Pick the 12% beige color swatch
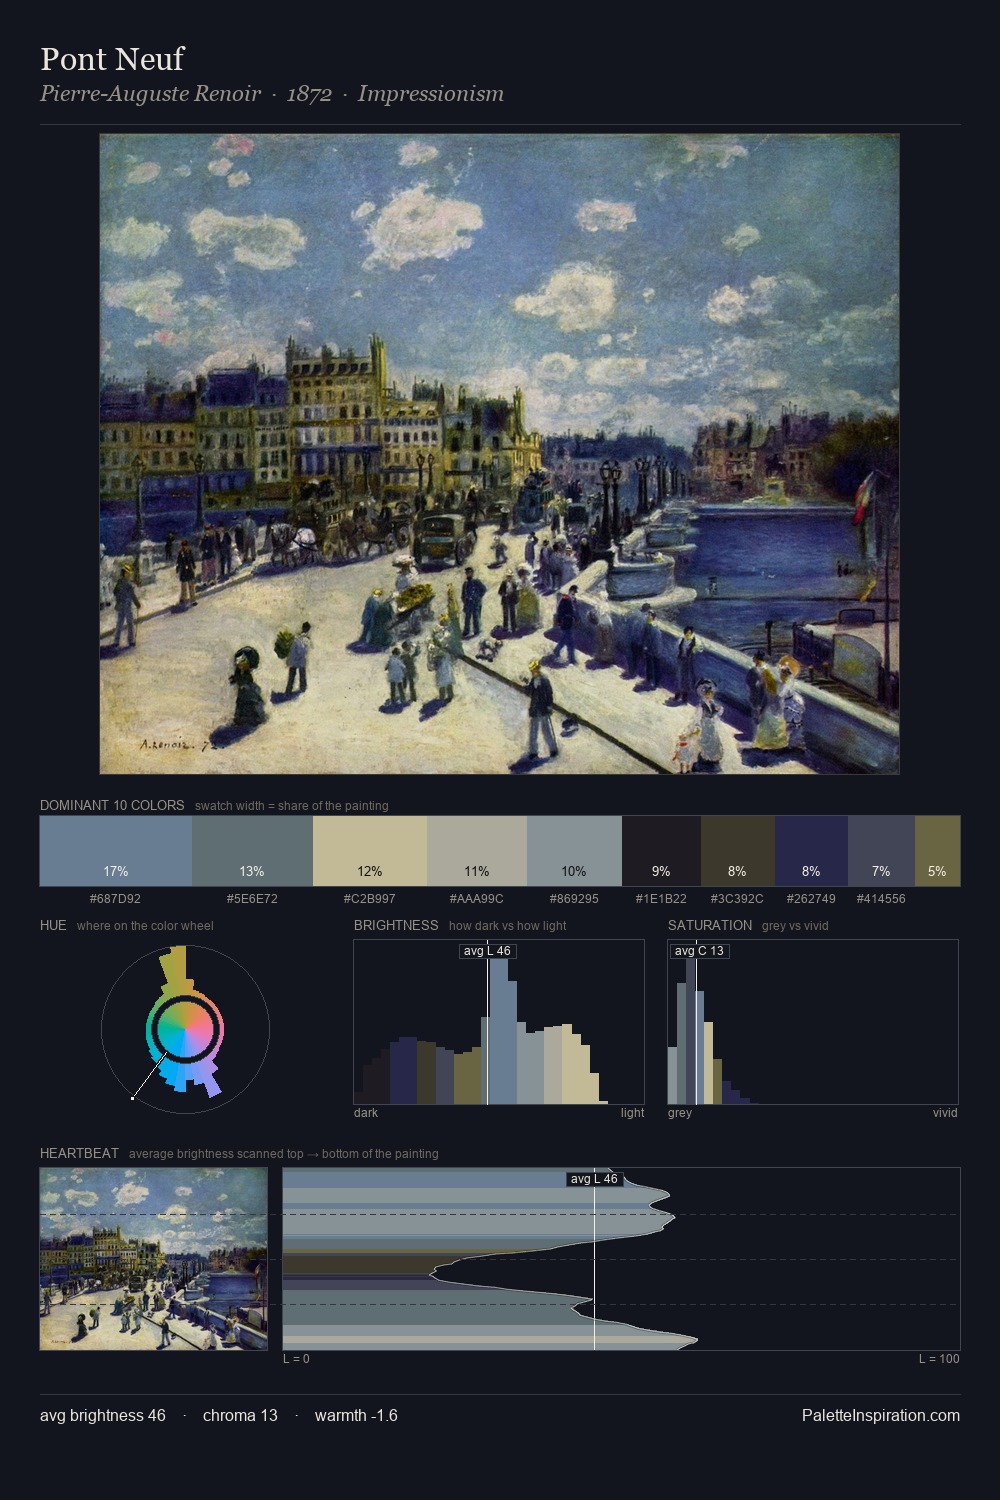 click(x=370, y=851)
